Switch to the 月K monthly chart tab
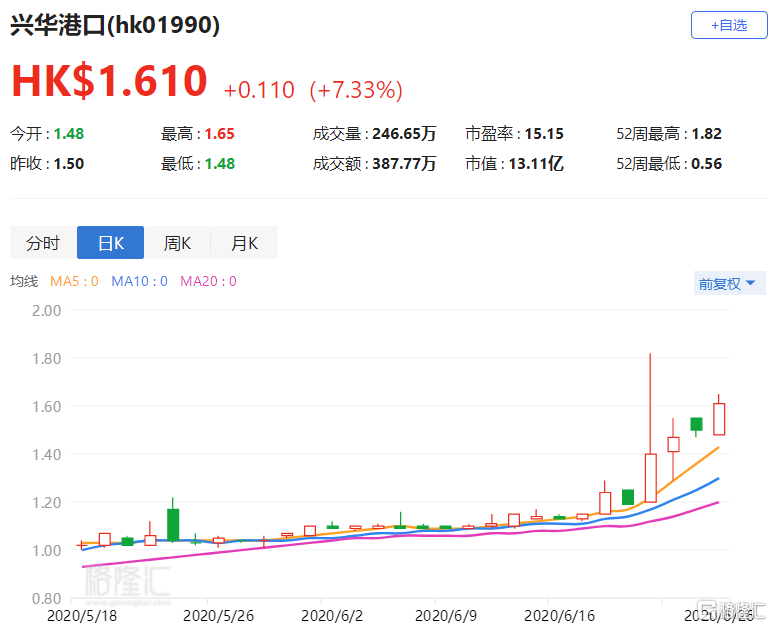 pyautogui.click(x=244, y=243)
